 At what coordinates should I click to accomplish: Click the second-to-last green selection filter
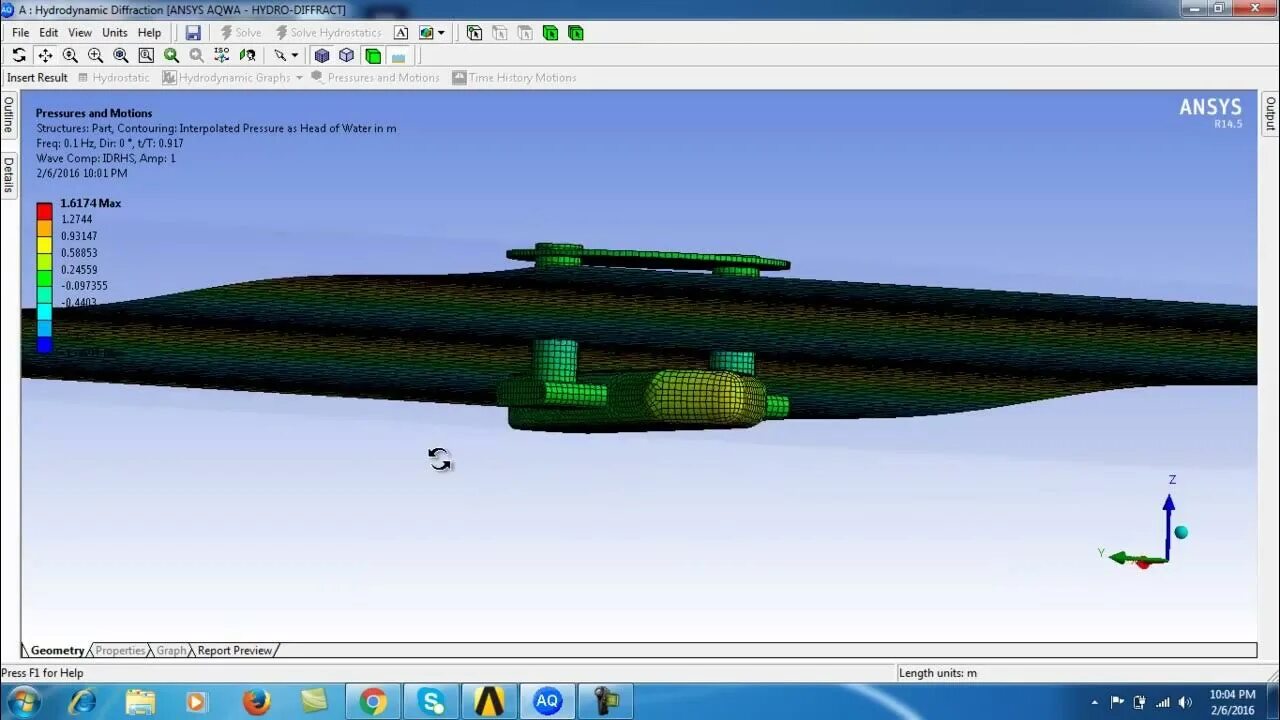pyautogui.click(x=550, y=33)
